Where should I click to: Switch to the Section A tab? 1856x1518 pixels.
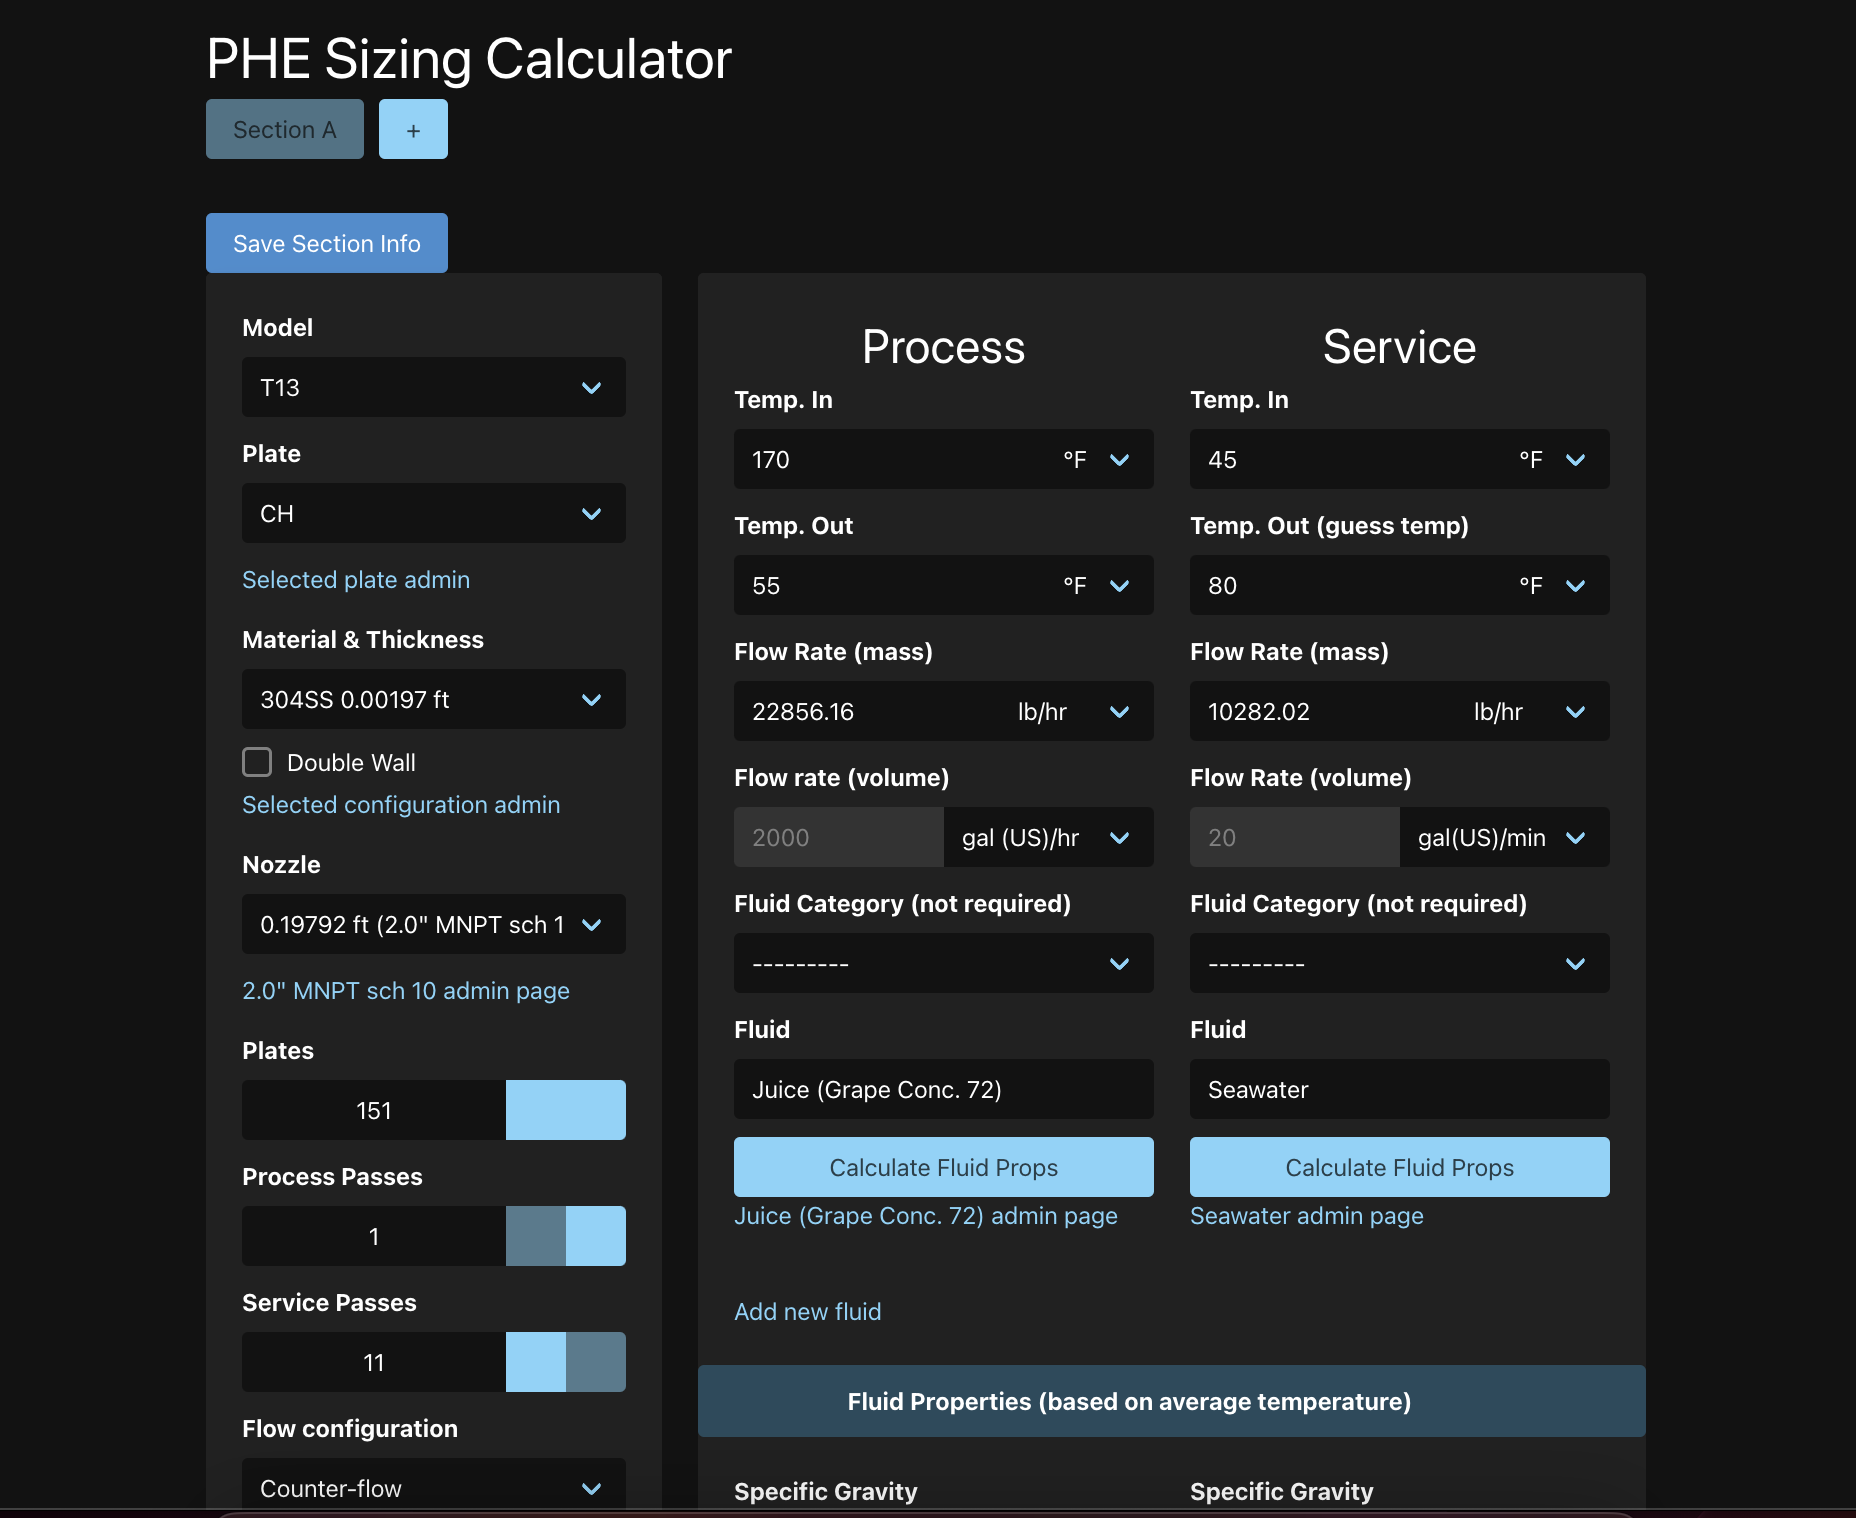coord(285,129)
